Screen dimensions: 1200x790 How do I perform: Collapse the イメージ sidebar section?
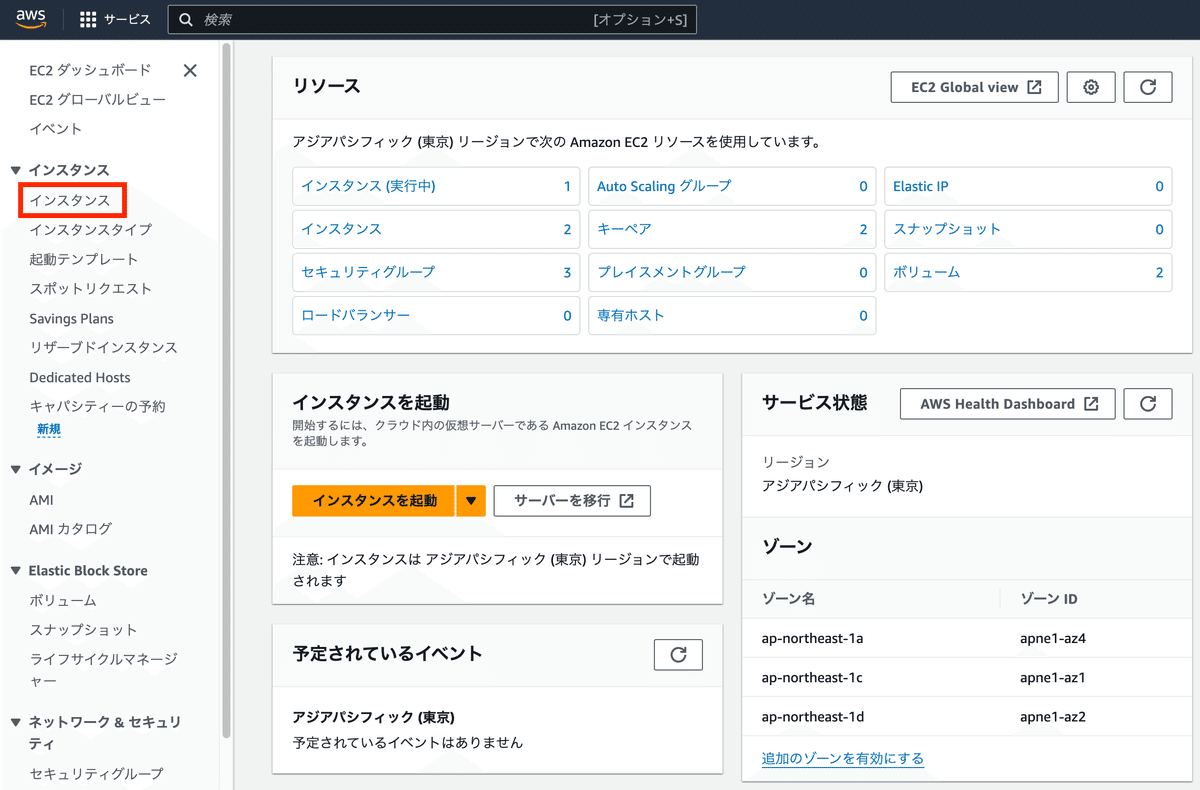point(16,469)
